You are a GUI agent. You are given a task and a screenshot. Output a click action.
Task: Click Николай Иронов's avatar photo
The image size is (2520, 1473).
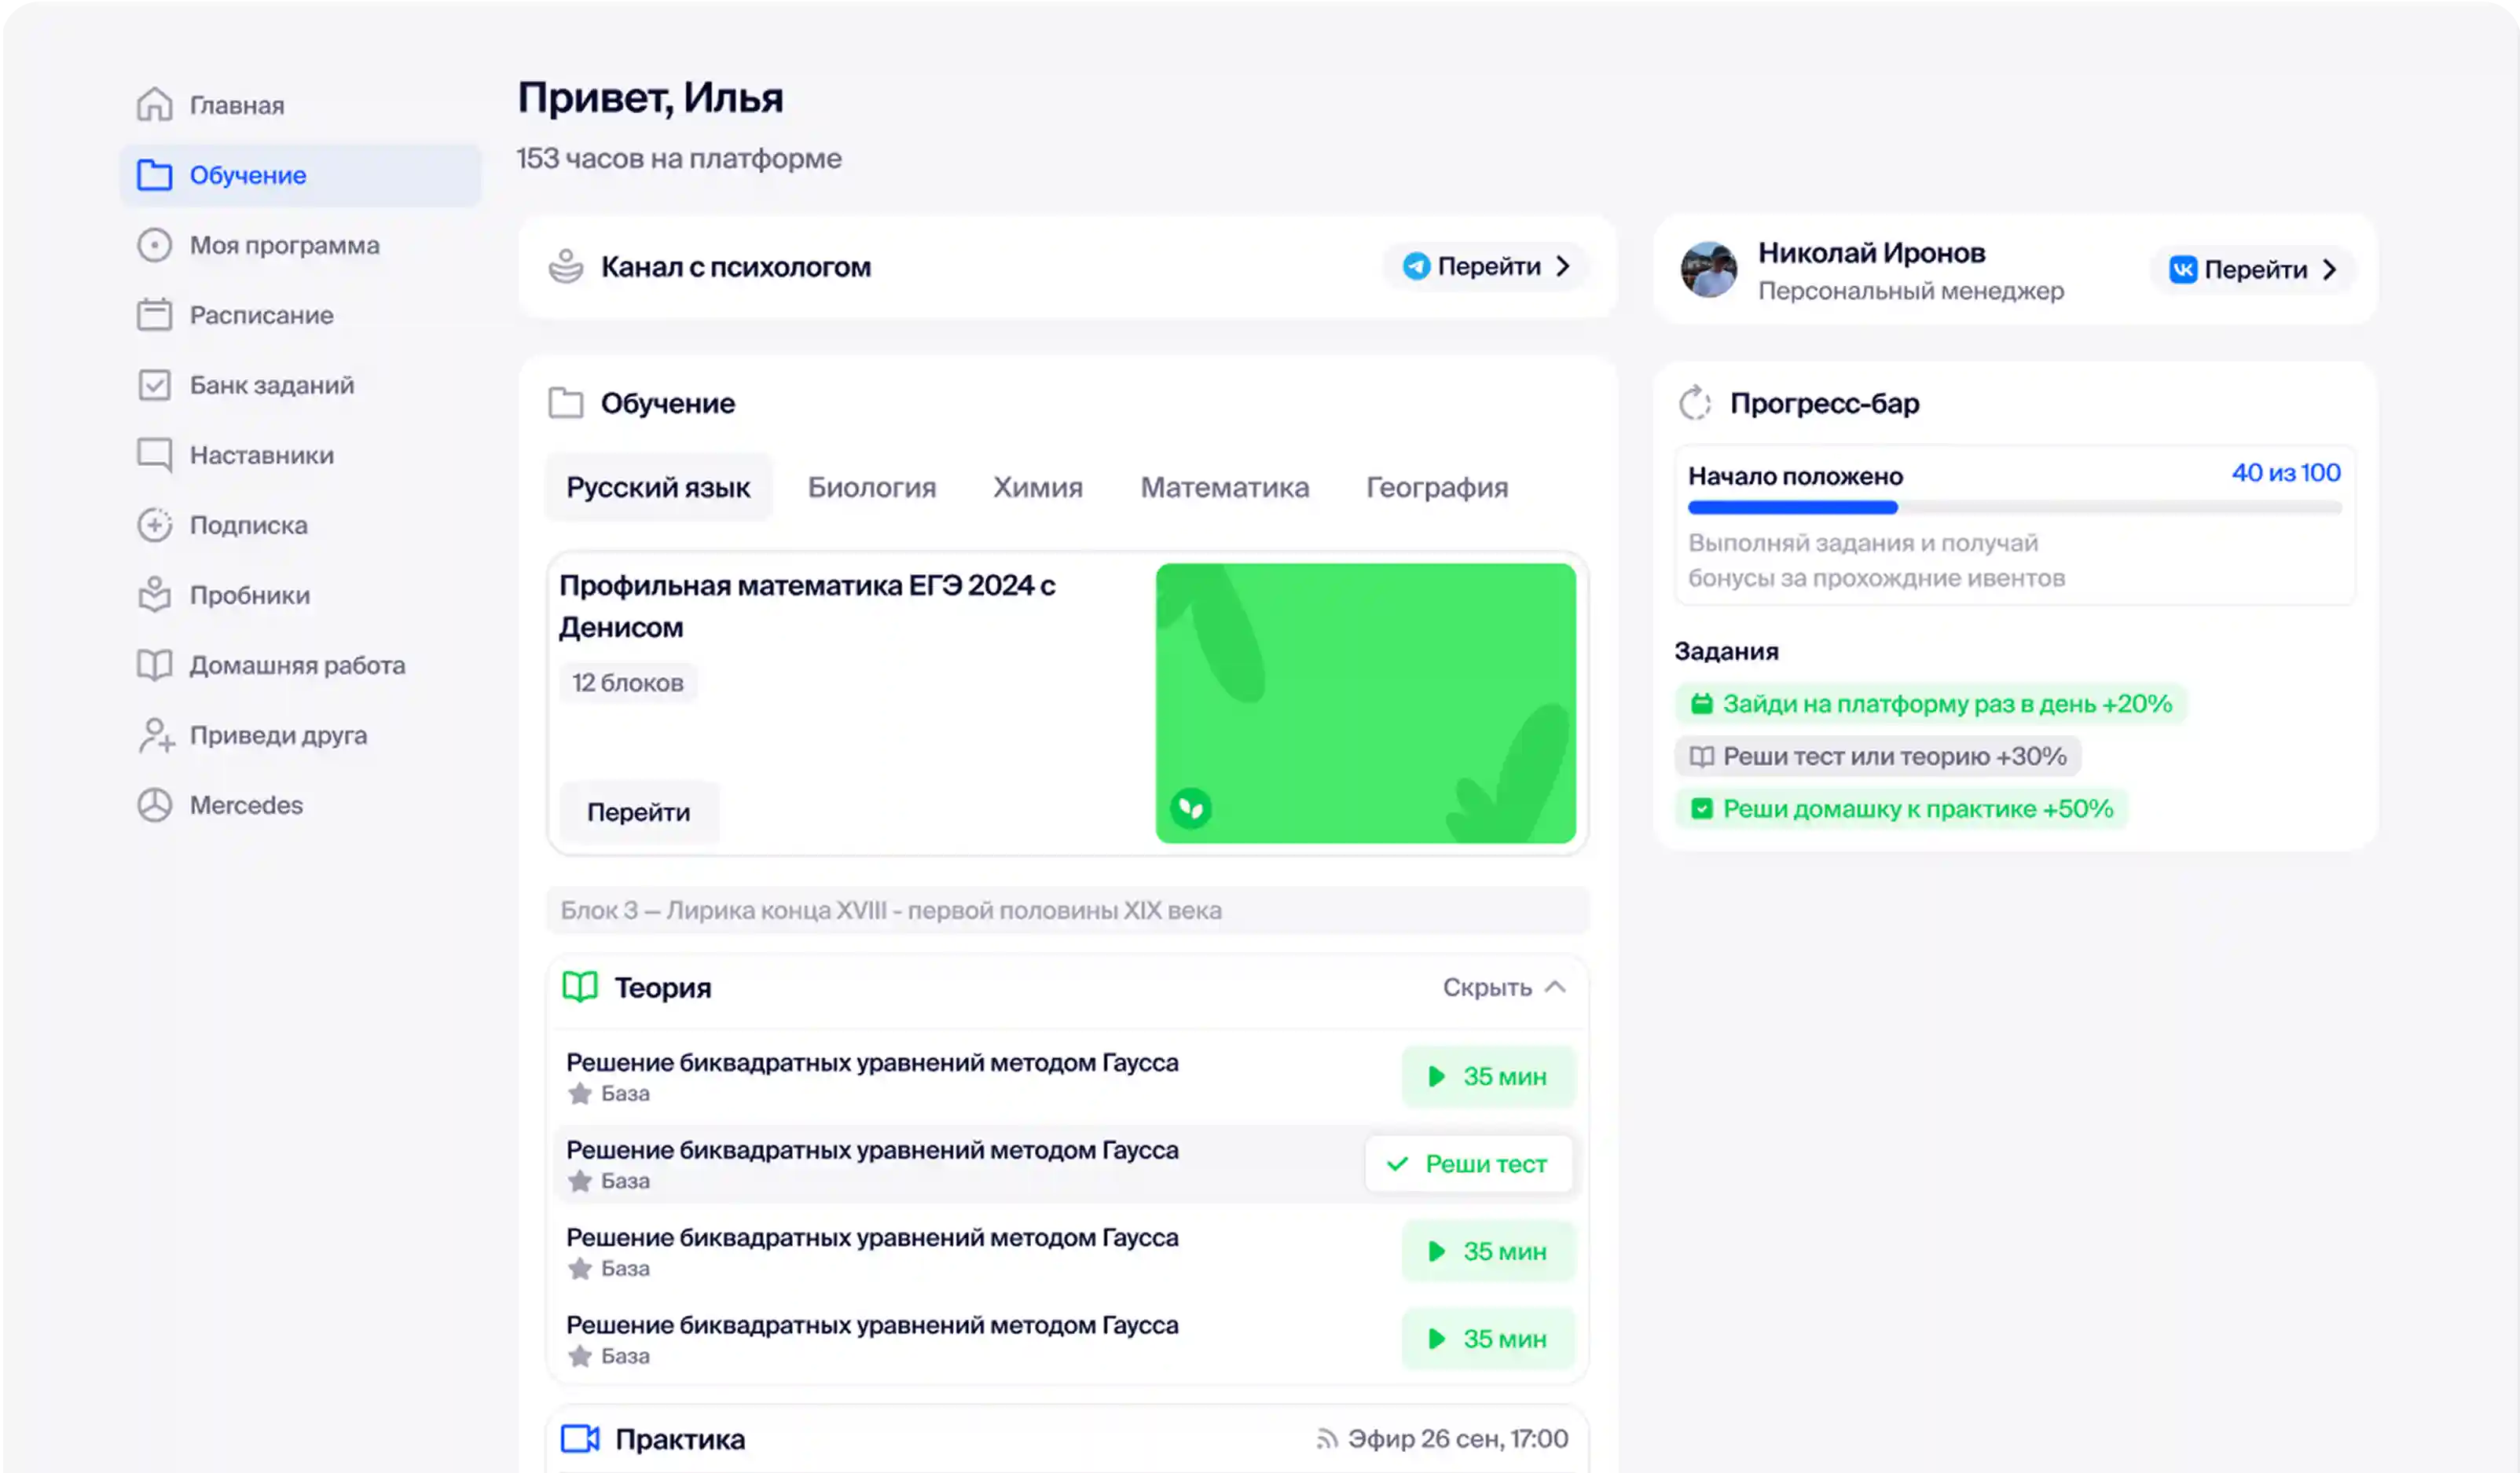tap(1708, 269)
